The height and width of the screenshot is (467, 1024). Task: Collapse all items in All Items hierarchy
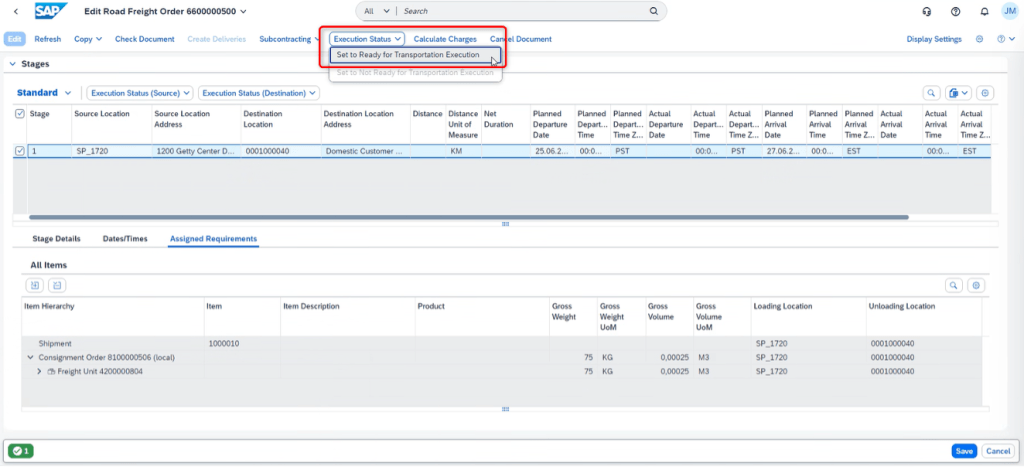point(57,285)
